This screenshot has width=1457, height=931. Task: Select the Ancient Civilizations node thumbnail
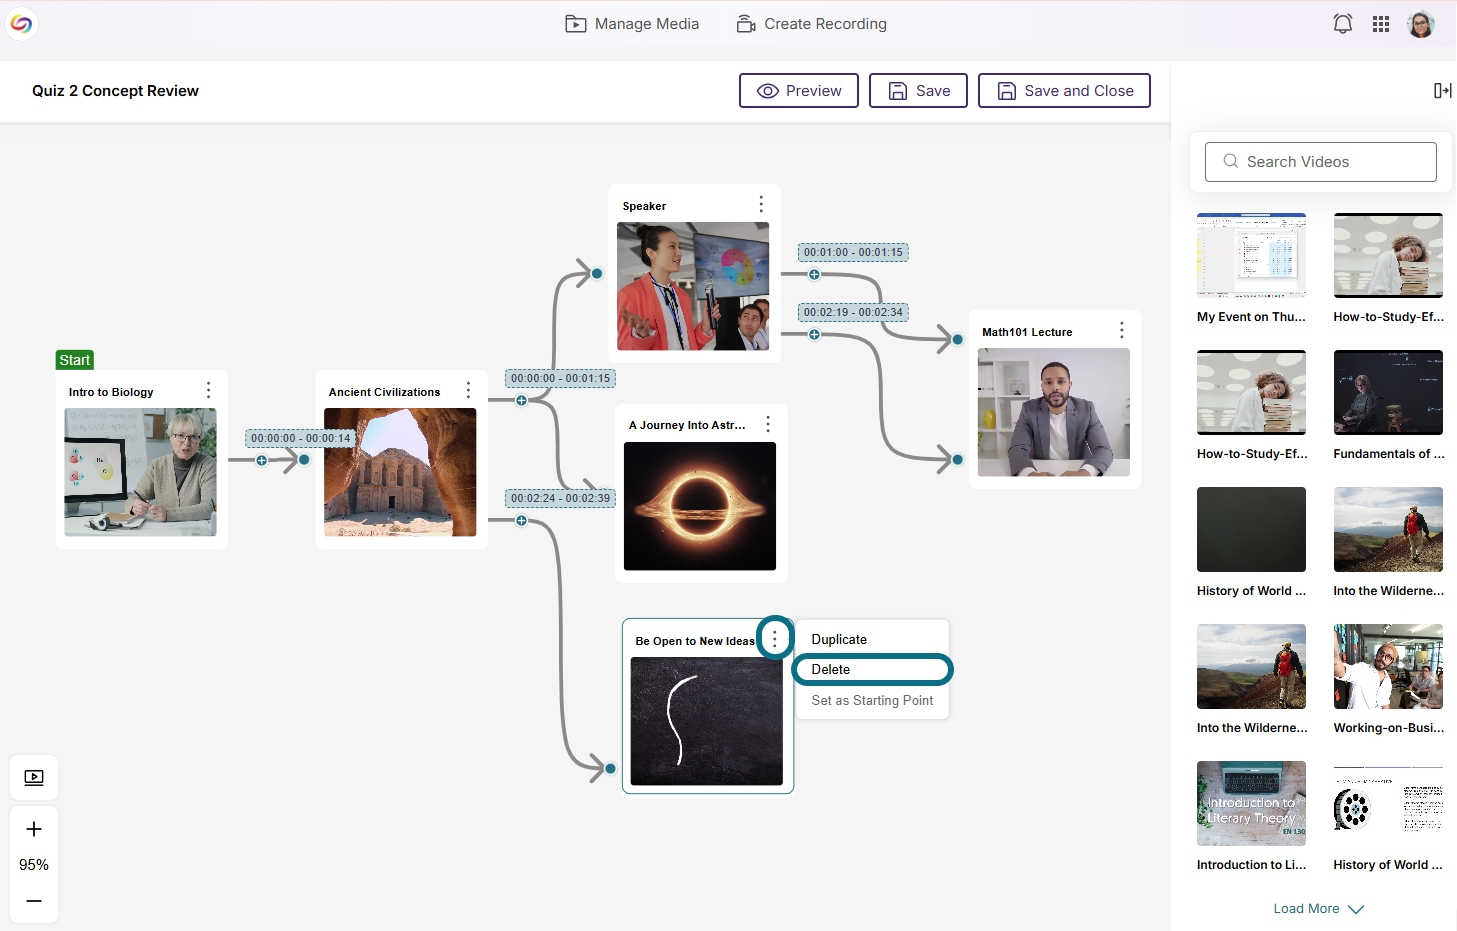coord(400,472)
